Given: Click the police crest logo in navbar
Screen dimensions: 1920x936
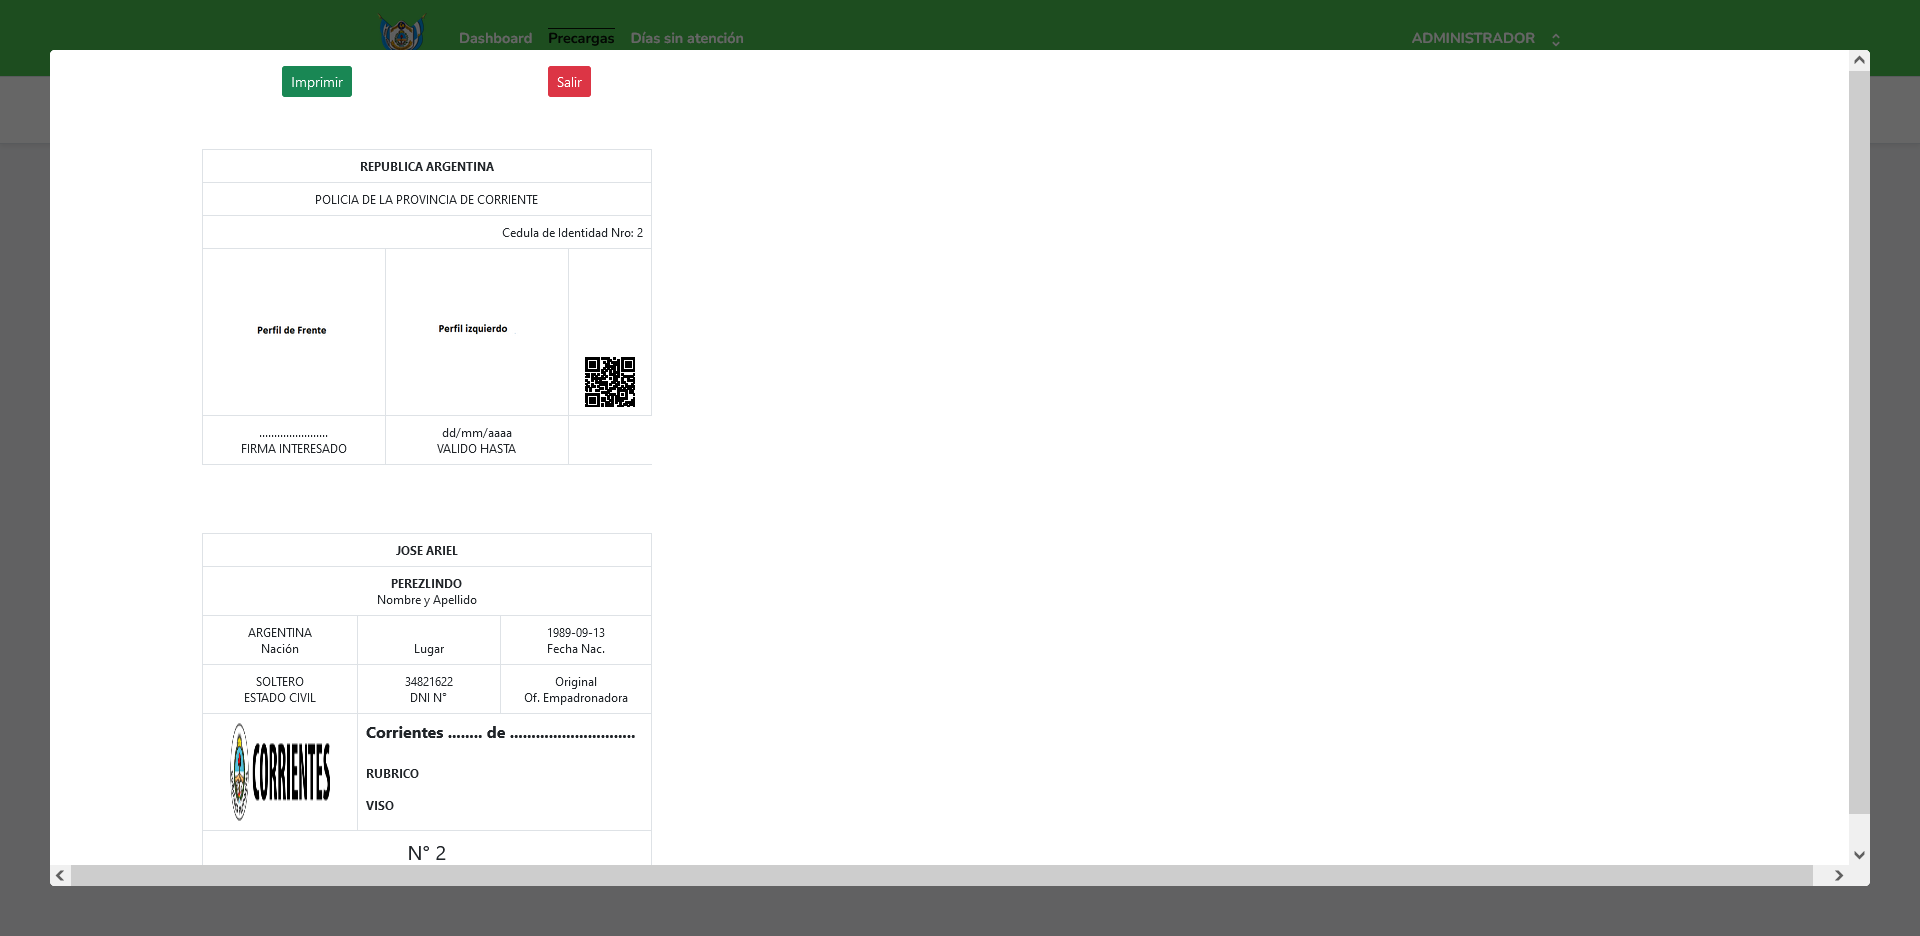Looking at the screenshot, I should click(x=402, y=34).
